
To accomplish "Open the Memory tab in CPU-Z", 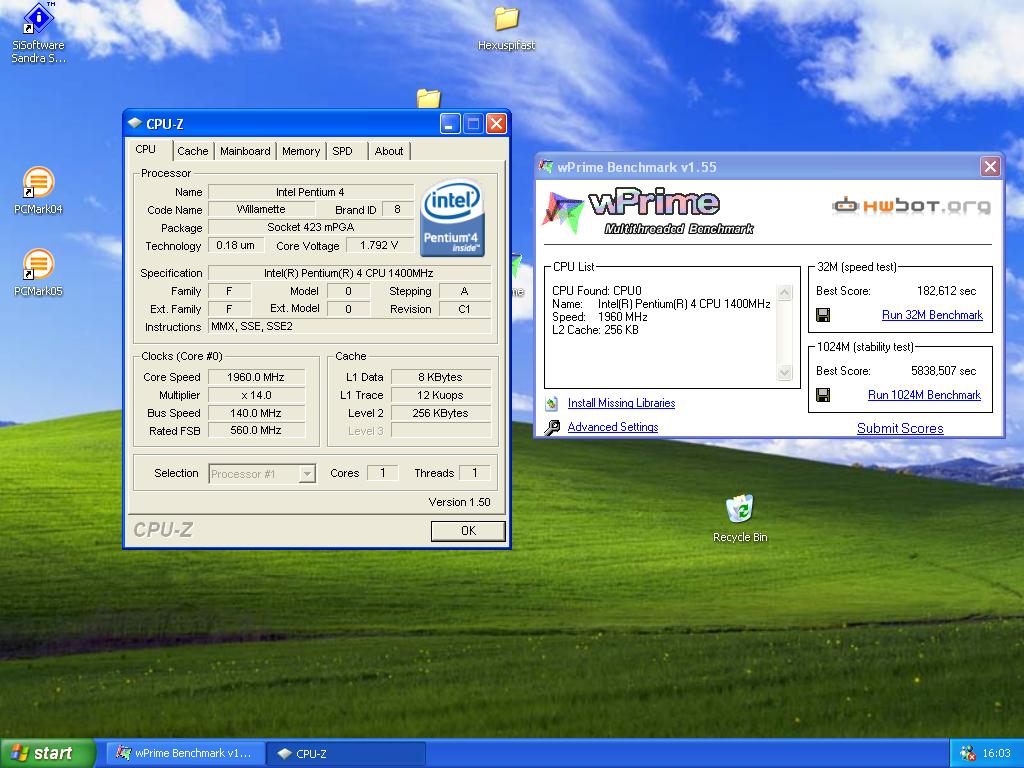I will (x=301, y=151).
